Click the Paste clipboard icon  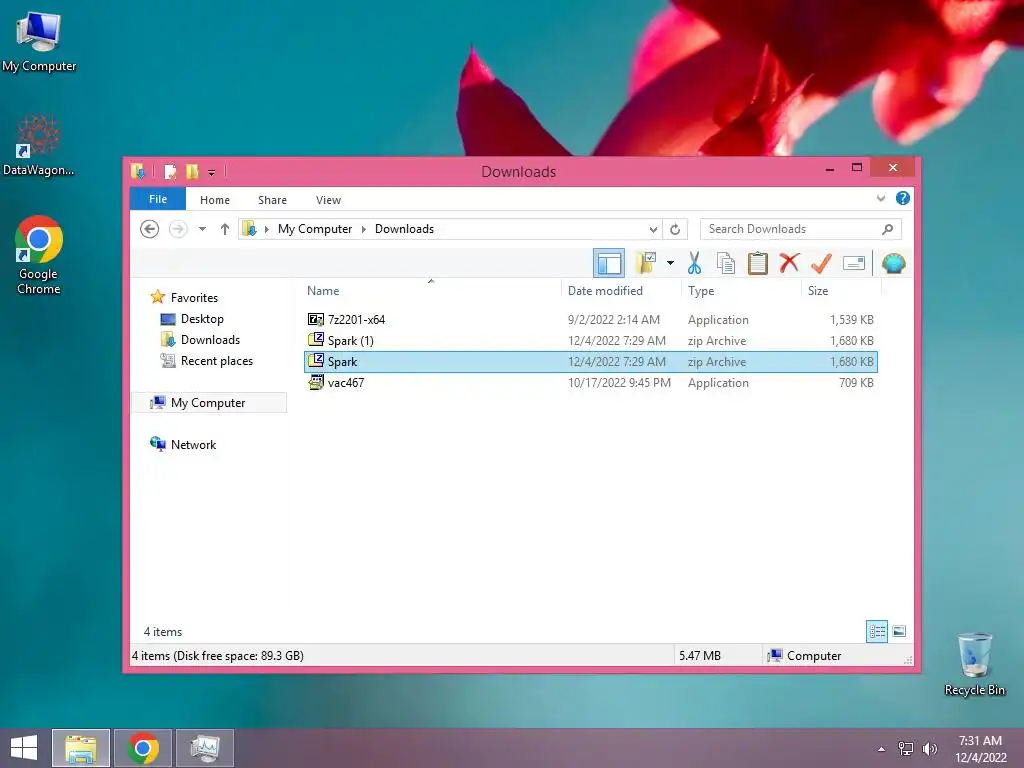pos(758,263)
